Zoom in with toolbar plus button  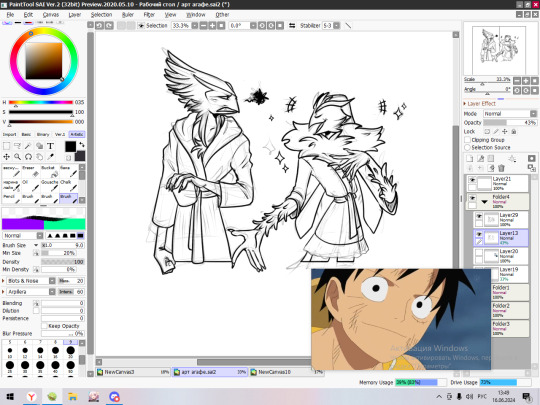(x=212, y=25)
